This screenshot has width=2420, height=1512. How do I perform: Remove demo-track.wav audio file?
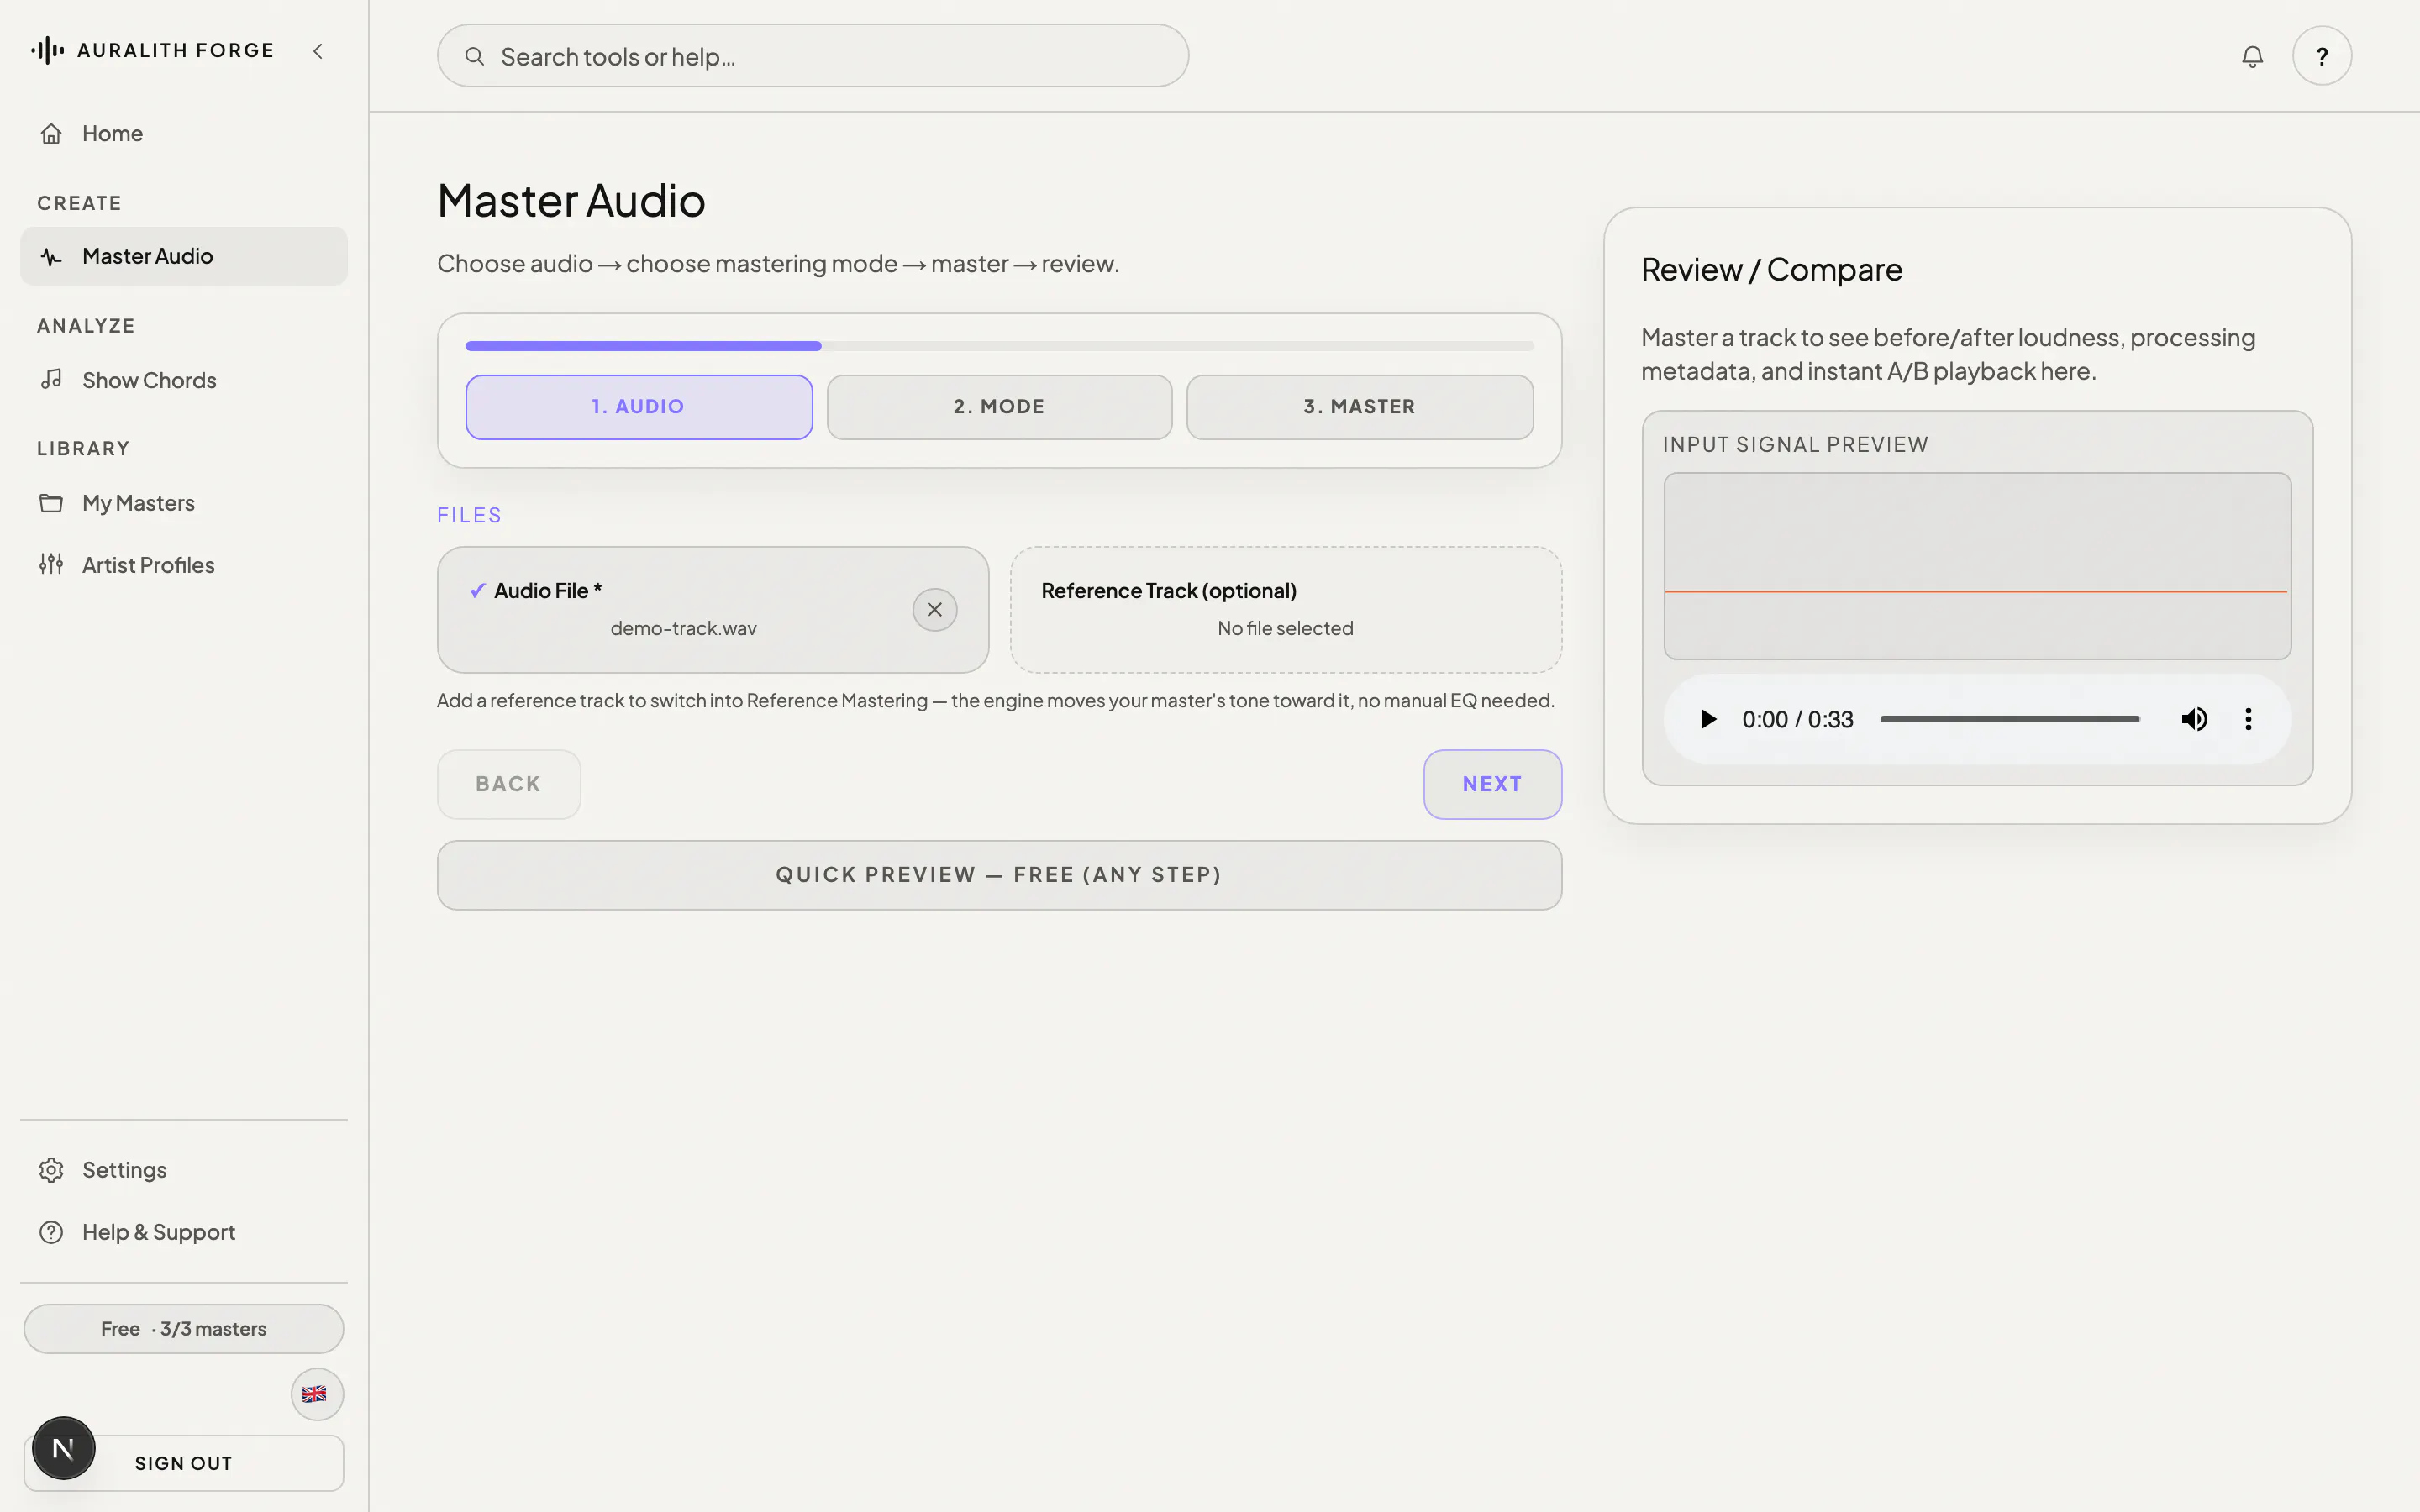(935, 610)
